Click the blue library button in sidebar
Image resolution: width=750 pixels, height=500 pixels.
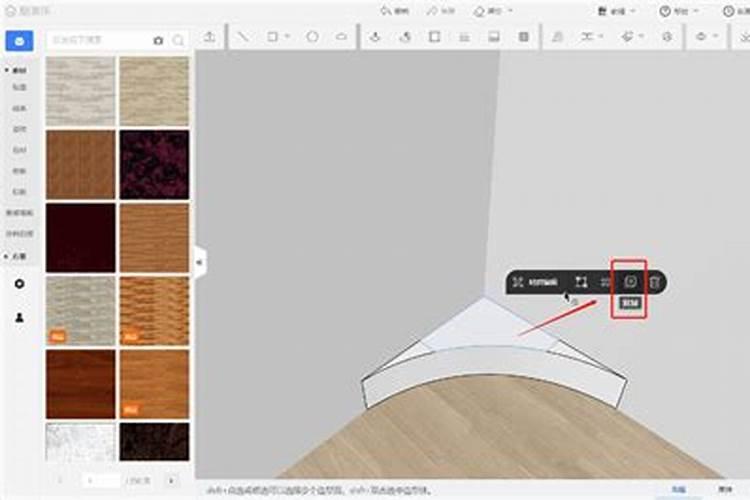tap(19, 41)
